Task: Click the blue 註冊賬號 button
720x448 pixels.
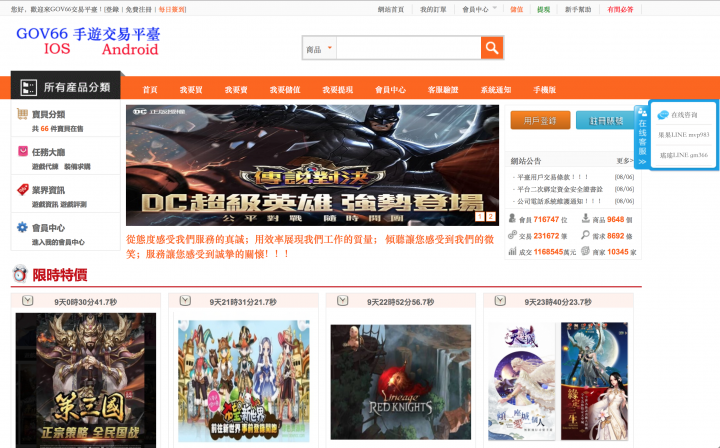Action: (606, 120)
